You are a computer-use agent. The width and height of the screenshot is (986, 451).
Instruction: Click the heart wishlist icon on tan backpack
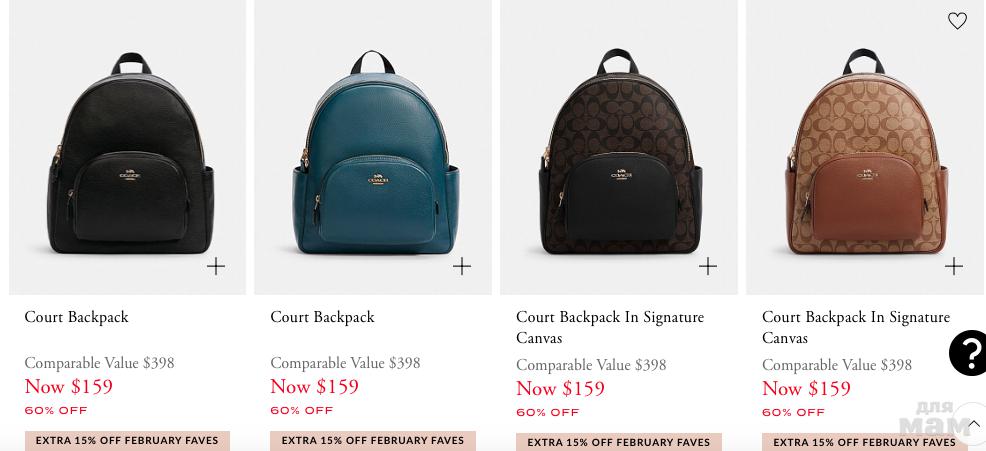click(x=957, y=21)
